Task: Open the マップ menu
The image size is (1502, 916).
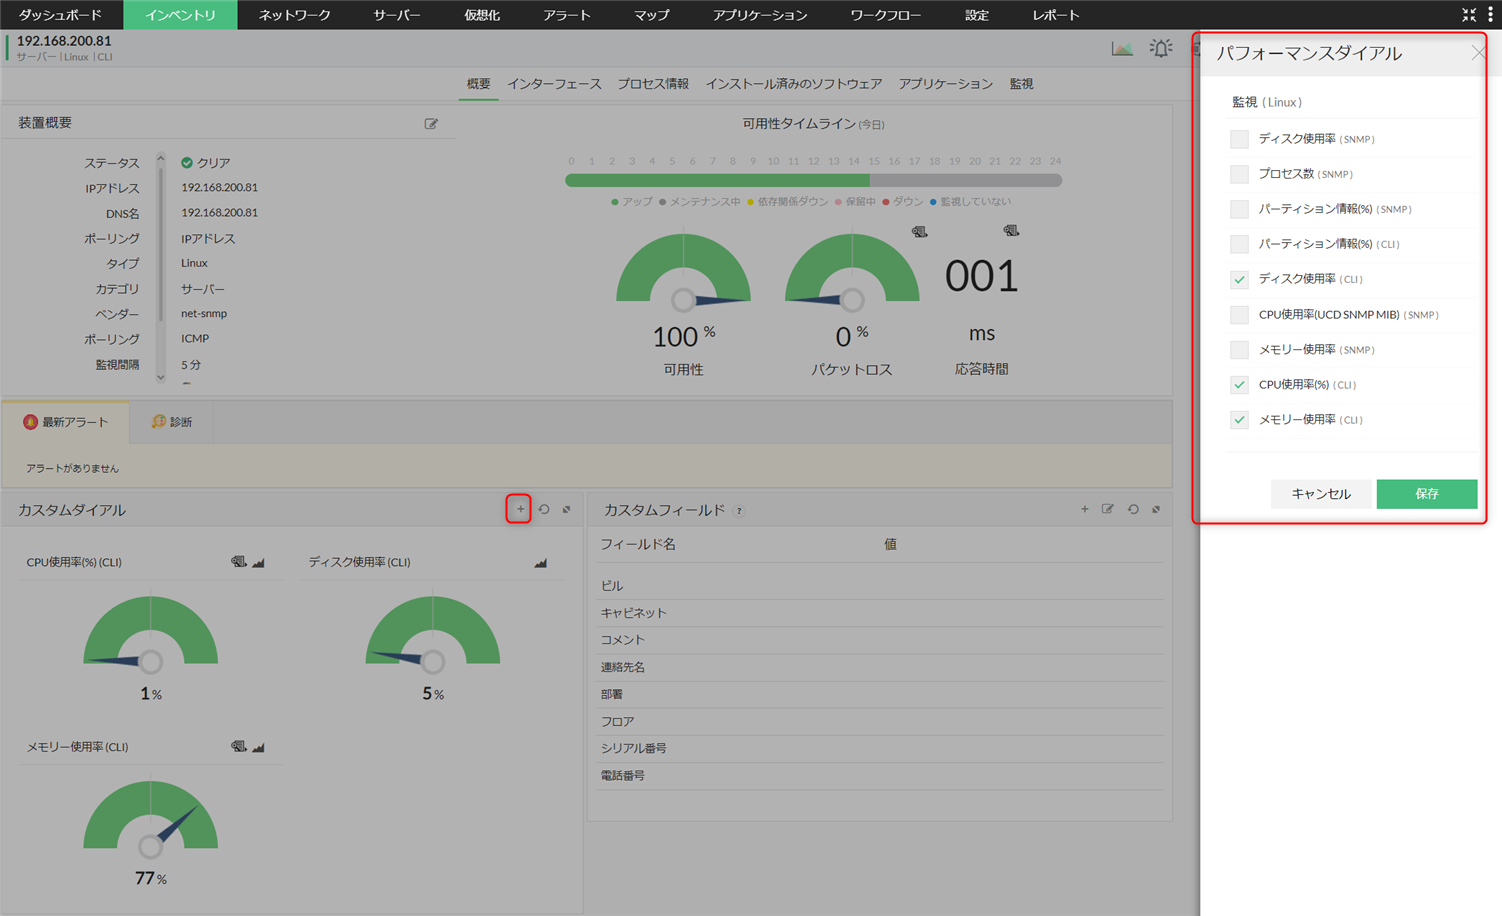Action: click(651, 15)
